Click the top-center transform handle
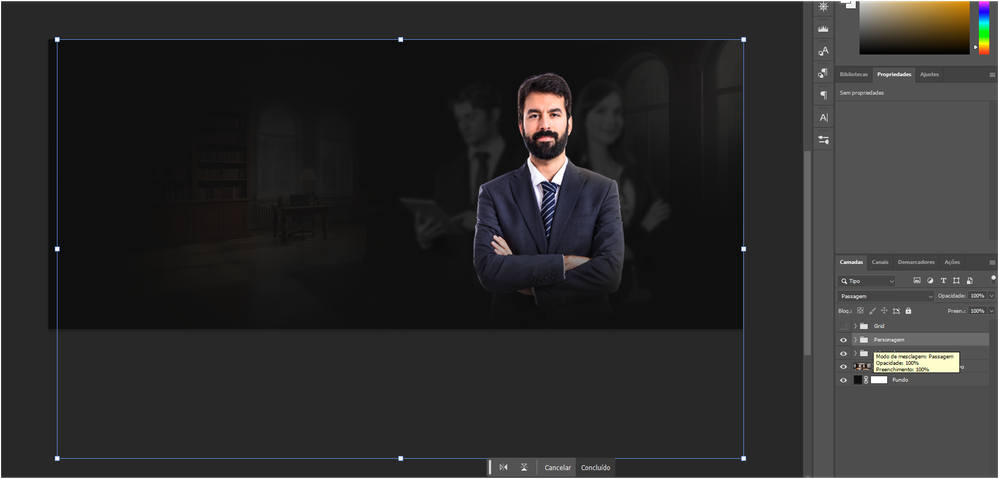The height and width of the screenshot is (479, 999). (400, 39)
